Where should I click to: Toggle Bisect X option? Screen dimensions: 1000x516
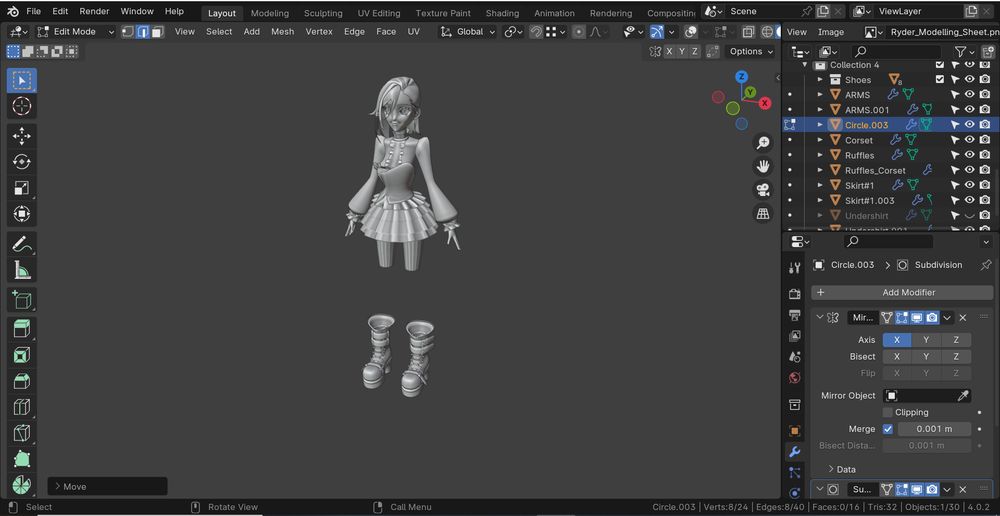click(897, 357)
